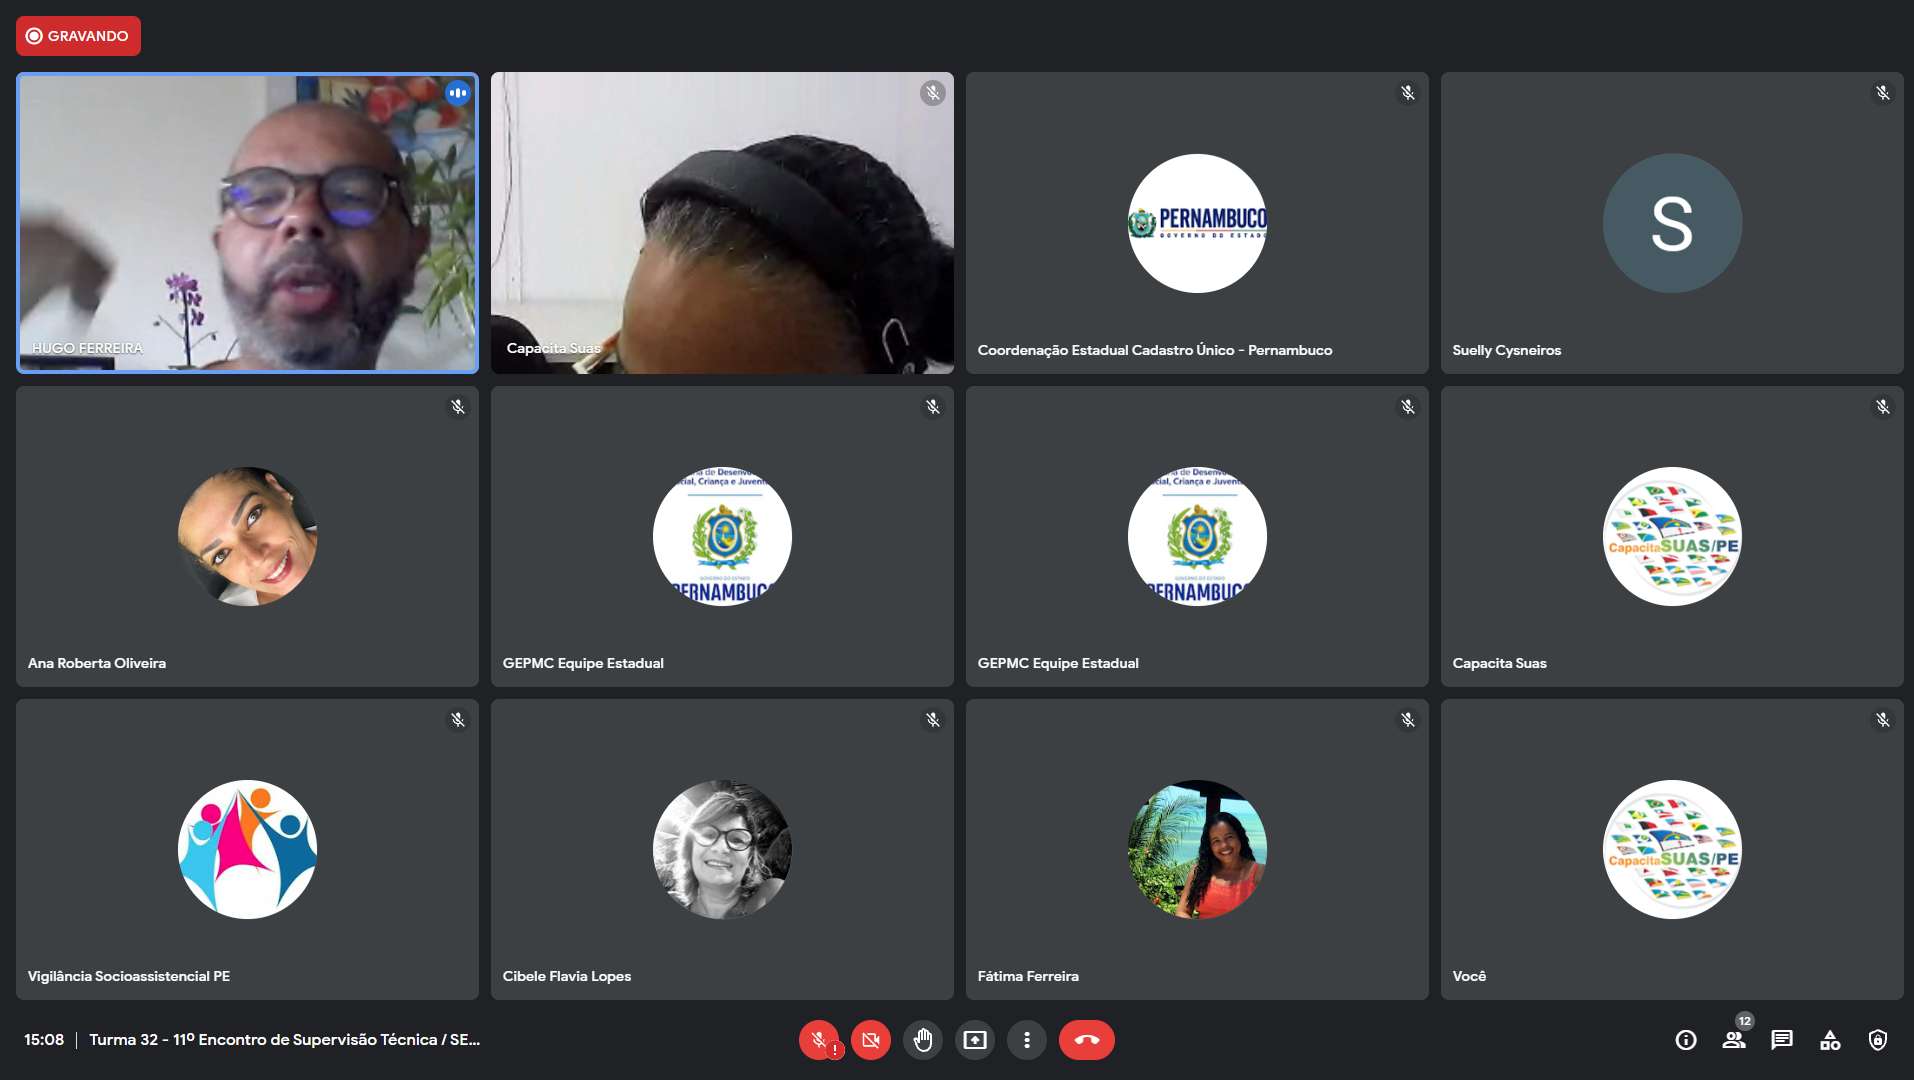This screenshot has height=1080, width=1914.
Task: Click the muted mic icon on Ana Roberta Oliveira's tile
Action: 458,407
